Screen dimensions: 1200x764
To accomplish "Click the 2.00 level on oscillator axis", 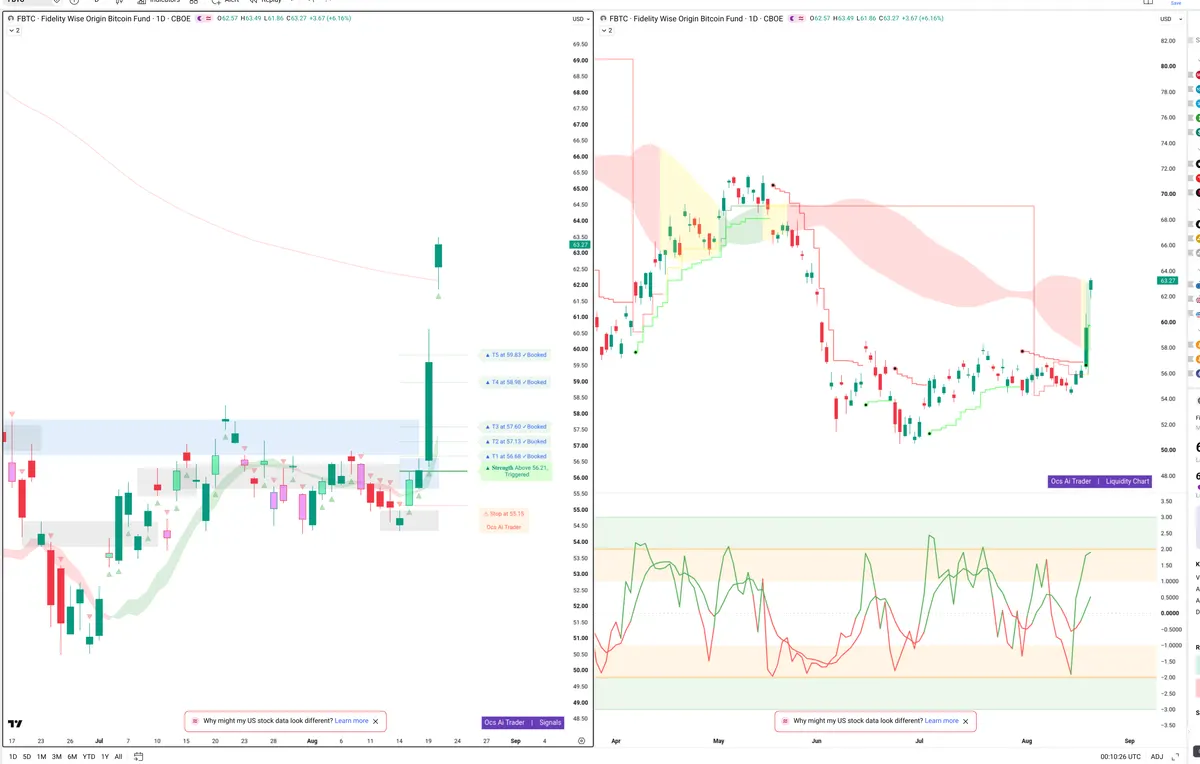I will (1166, 549).
